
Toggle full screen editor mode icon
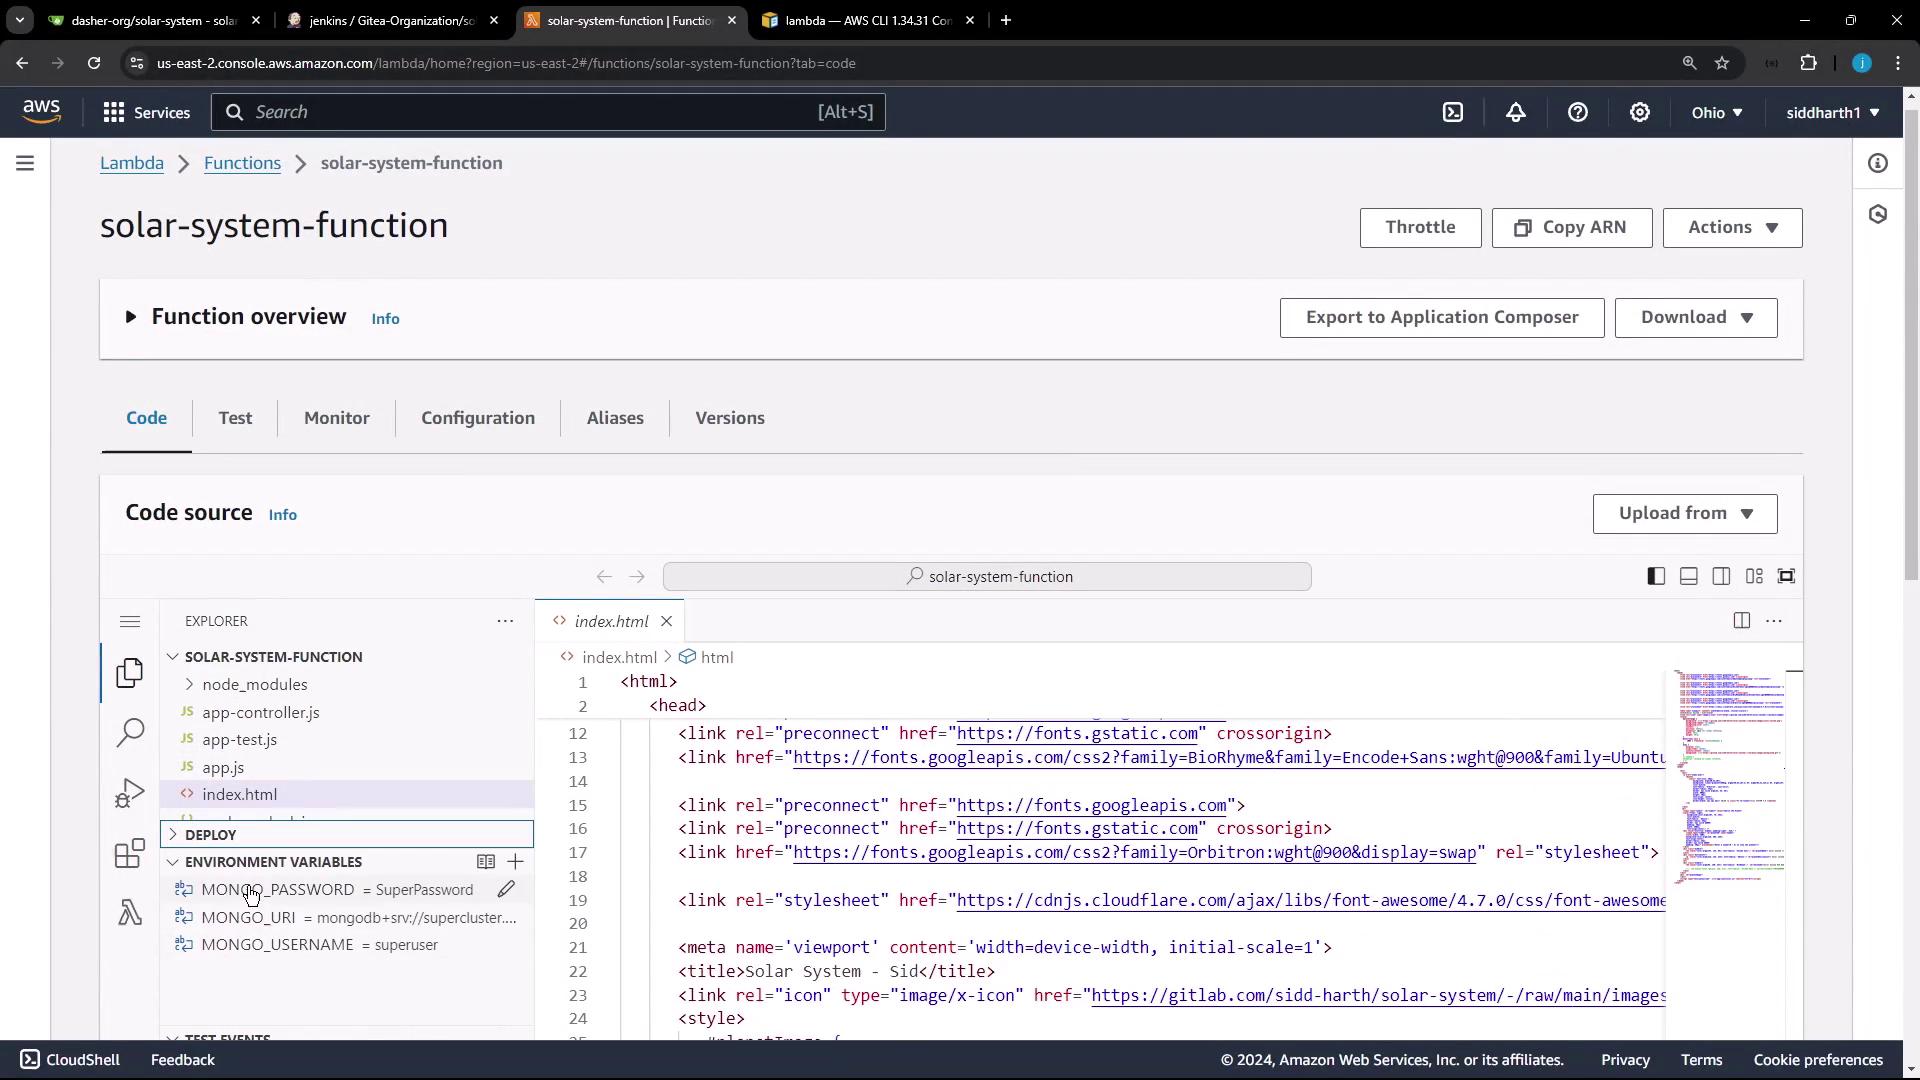tap(1786, 577)
